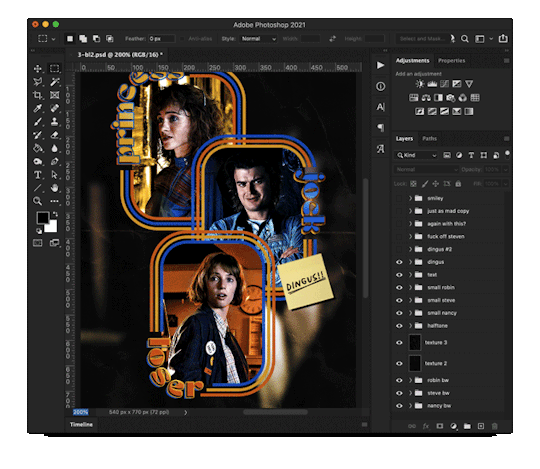This screenshot has width=540, height=469.
Task: Hide the text group layer
Action: [399, 275]
